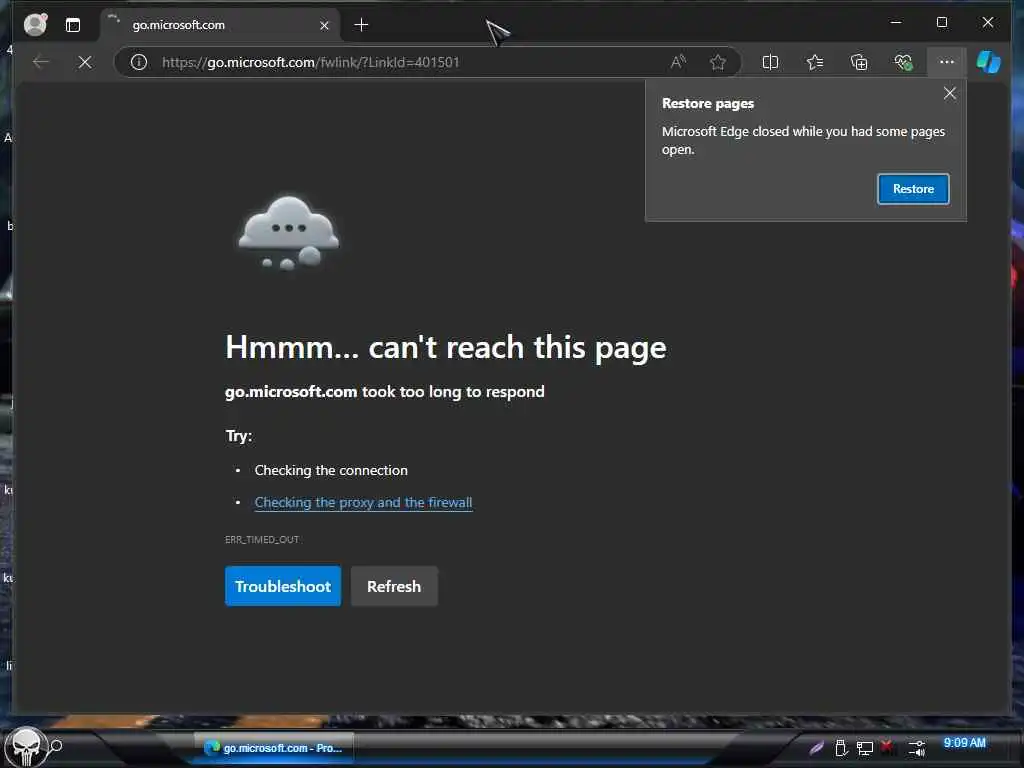Open the Copilot sidebar
Image resolution: width=1024 pixels, height=768 pixels.
tap(988, 62)
